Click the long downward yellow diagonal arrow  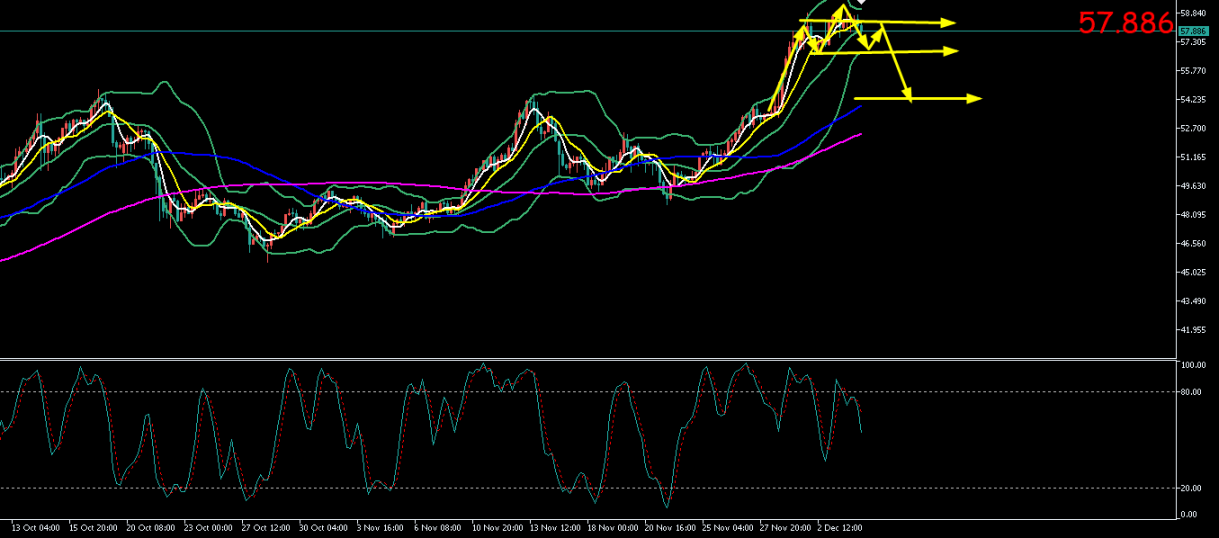[x=896, y=63]
